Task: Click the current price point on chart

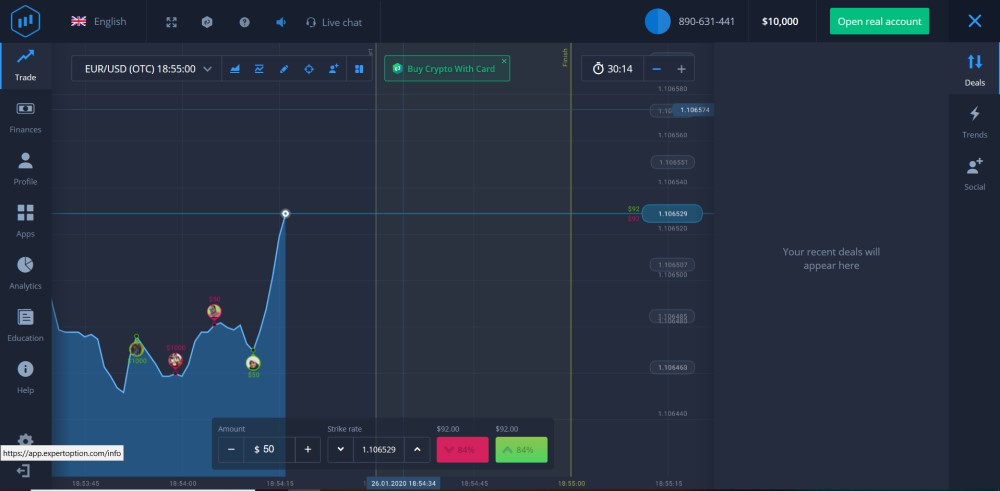Action: [x=286, y=214]
